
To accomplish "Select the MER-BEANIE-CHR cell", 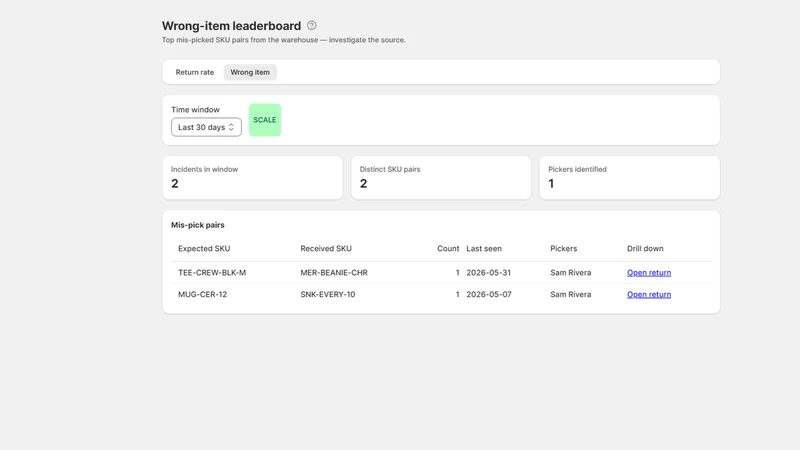I will click(334, 272).
